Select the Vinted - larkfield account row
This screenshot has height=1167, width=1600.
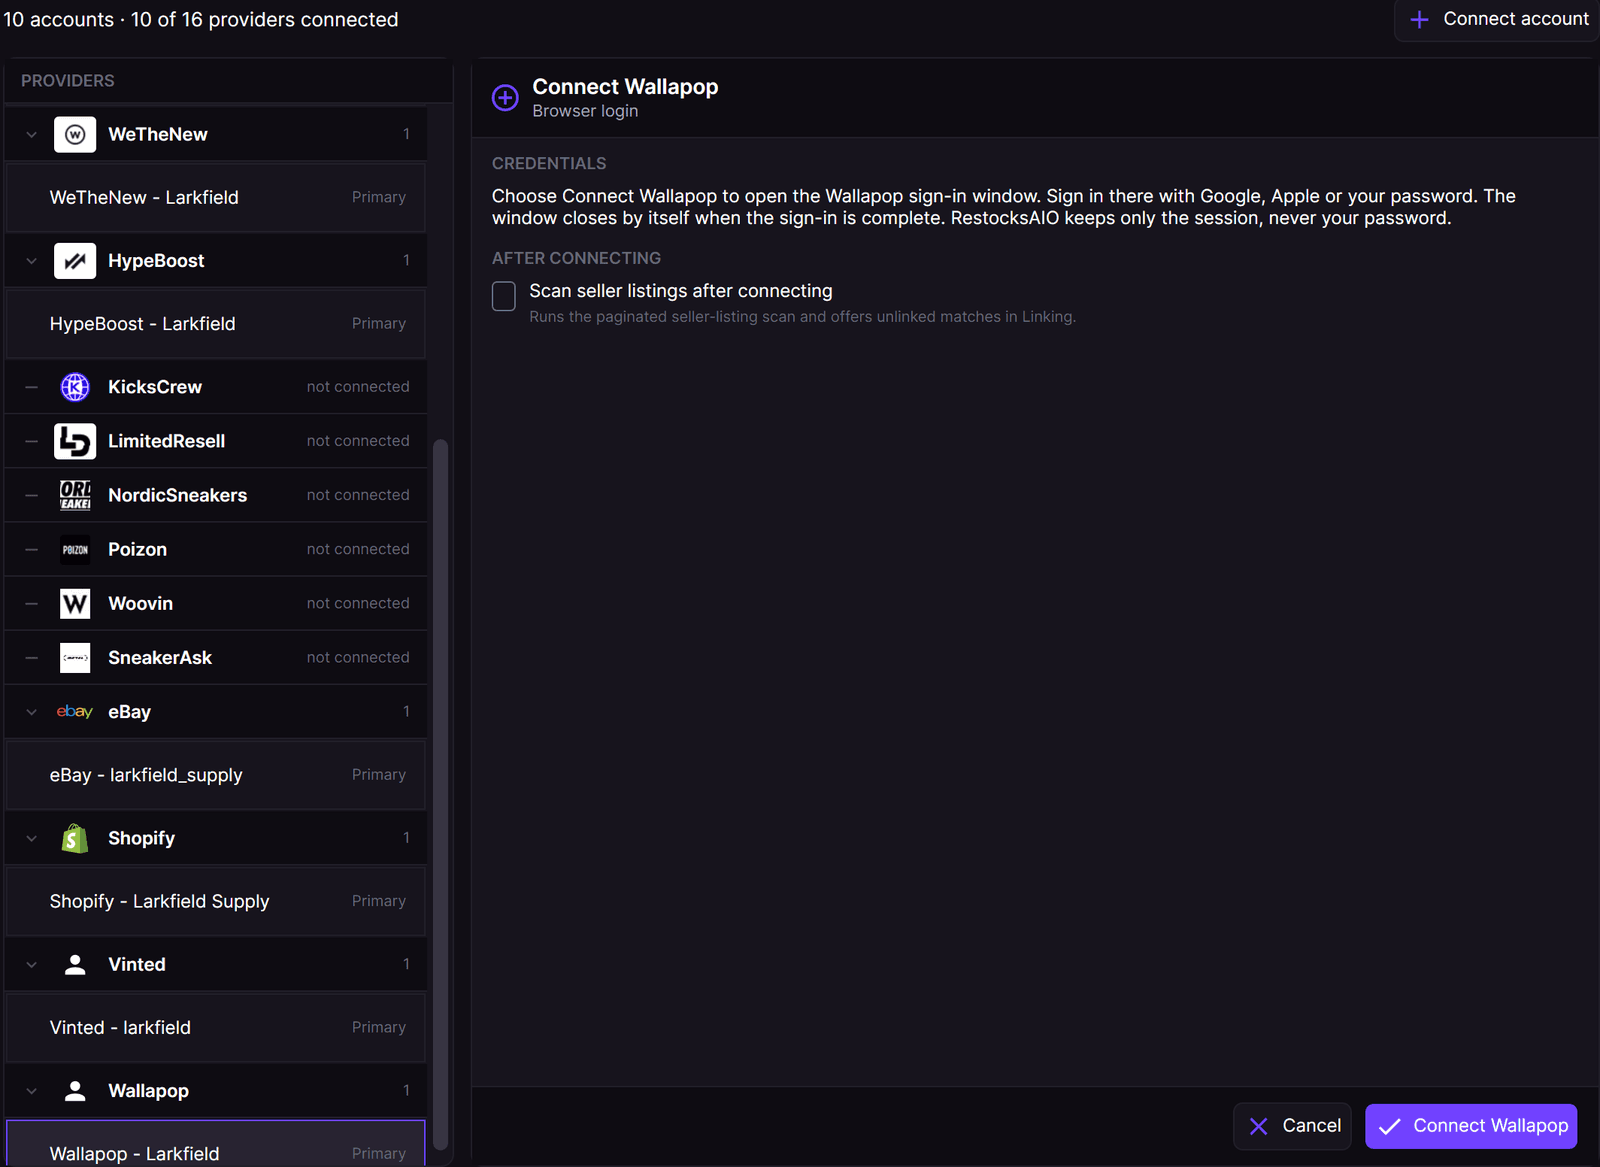tap(216, 1027)
